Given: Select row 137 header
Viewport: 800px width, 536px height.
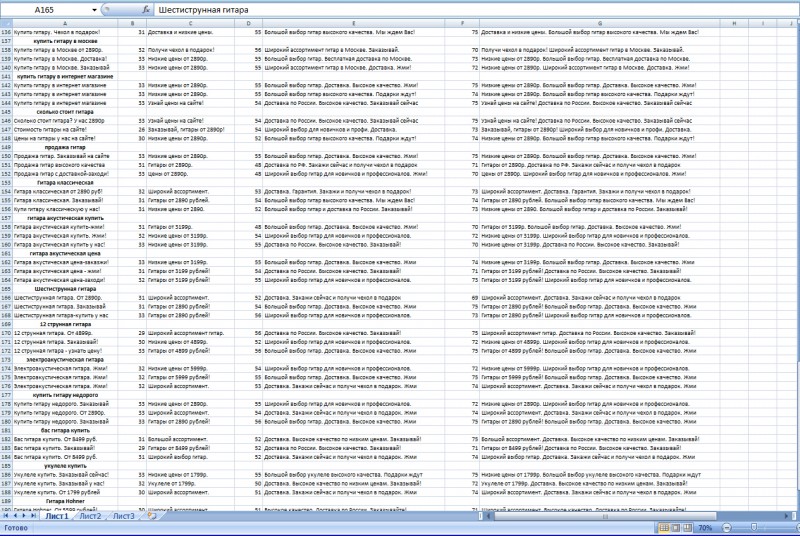Looking at the screenshot, I should [6, 41].
